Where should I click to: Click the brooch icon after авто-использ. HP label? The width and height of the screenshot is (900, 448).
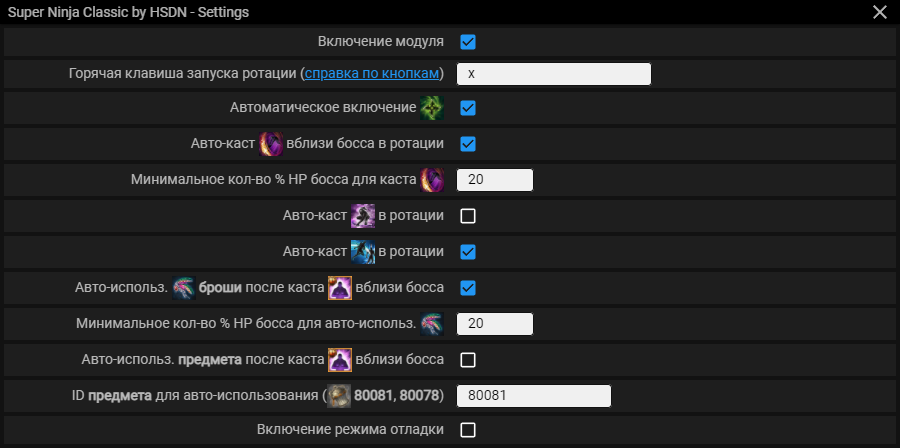[432, 323]
